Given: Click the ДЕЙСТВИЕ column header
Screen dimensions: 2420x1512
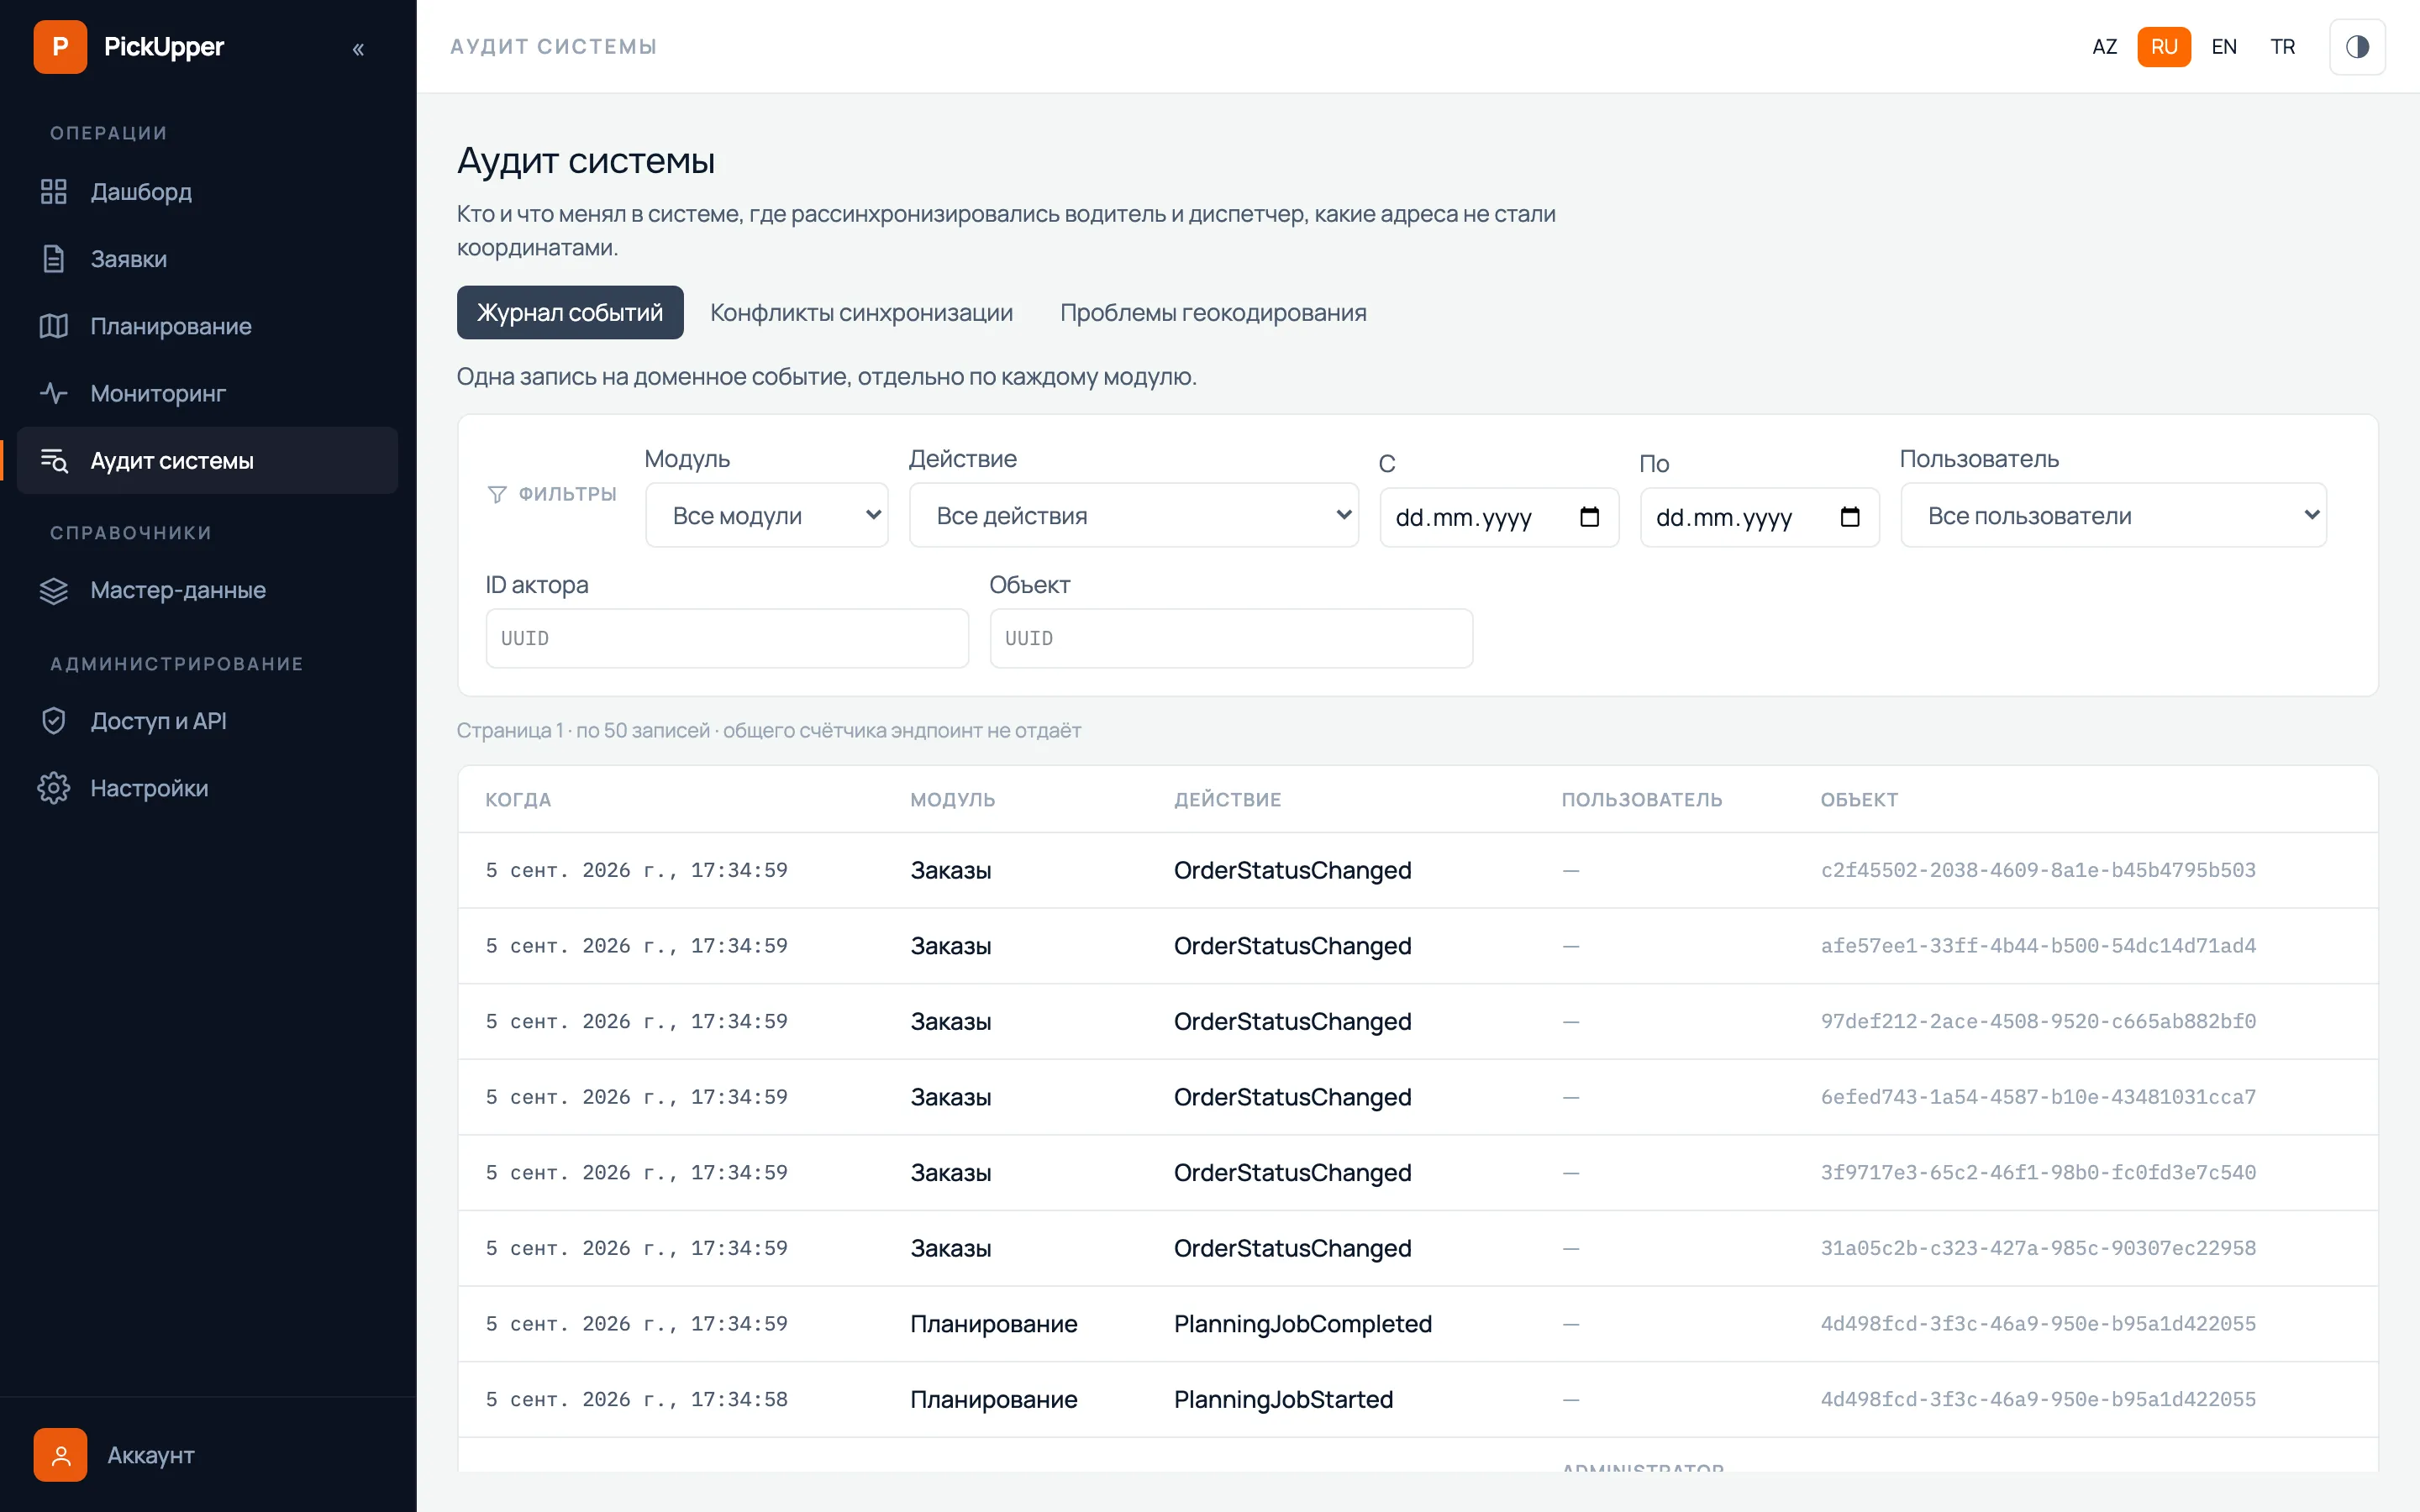Looking at the screenshot, I should [x=1227, y=800].
